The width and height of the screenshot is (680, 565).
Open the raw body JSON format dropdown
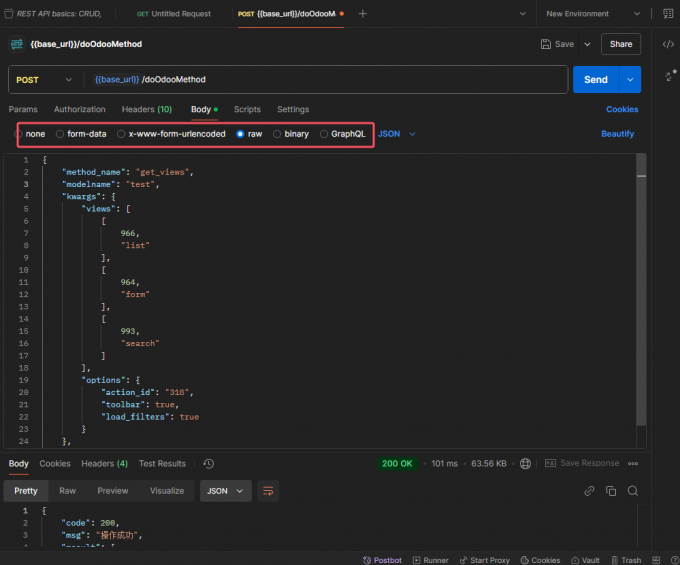tap(396, 134)
